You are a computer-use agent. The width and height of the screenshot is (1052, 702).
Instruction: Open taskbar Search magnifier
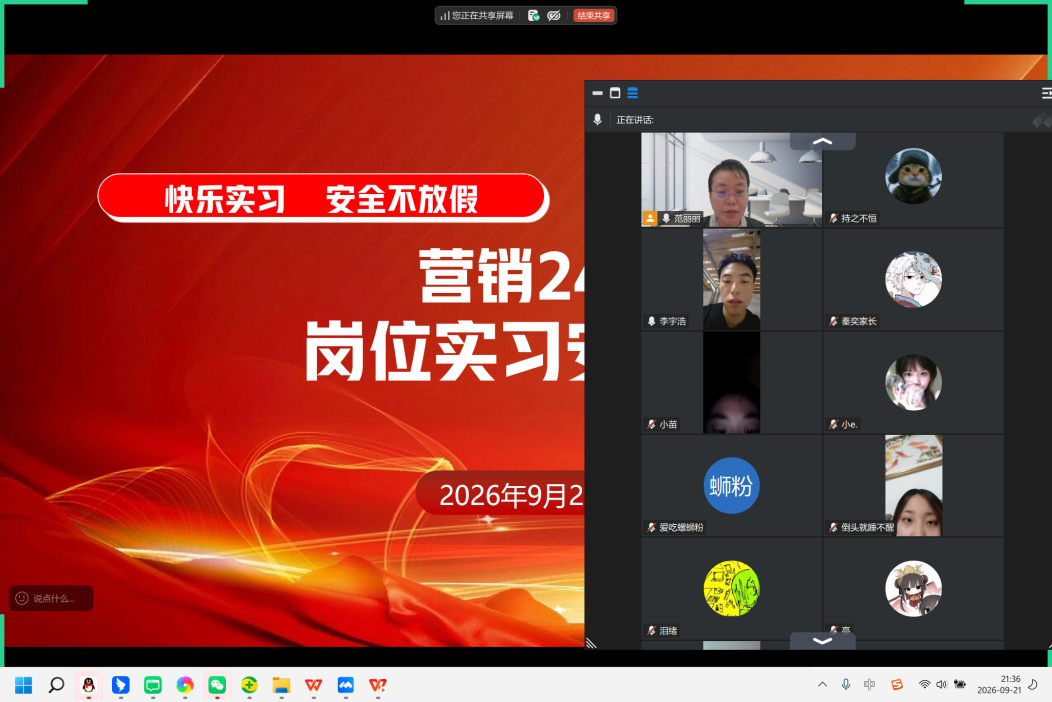(x=56, y=685)
